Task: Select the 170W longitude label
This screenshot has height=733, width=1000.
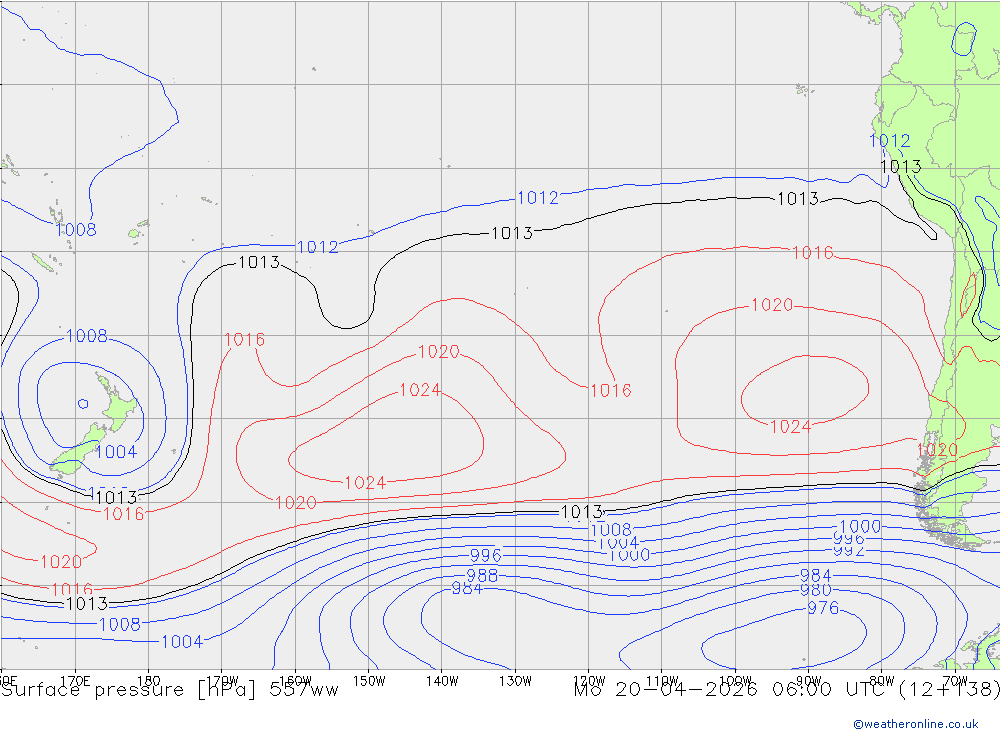Action: (x=223, y=681)
